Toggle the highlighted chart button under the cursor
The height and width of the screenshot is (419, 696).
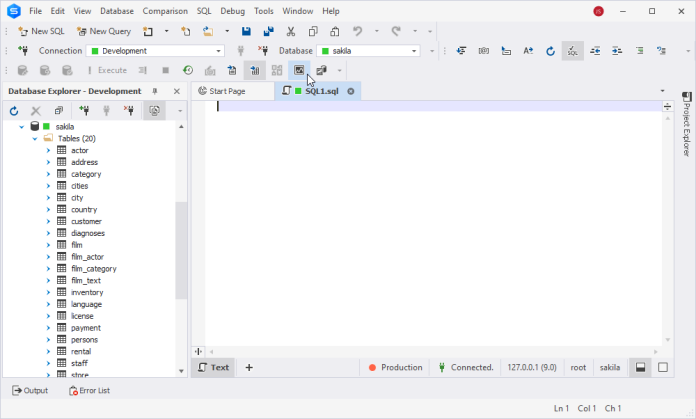pyautogui.click(x=299, y=70)
